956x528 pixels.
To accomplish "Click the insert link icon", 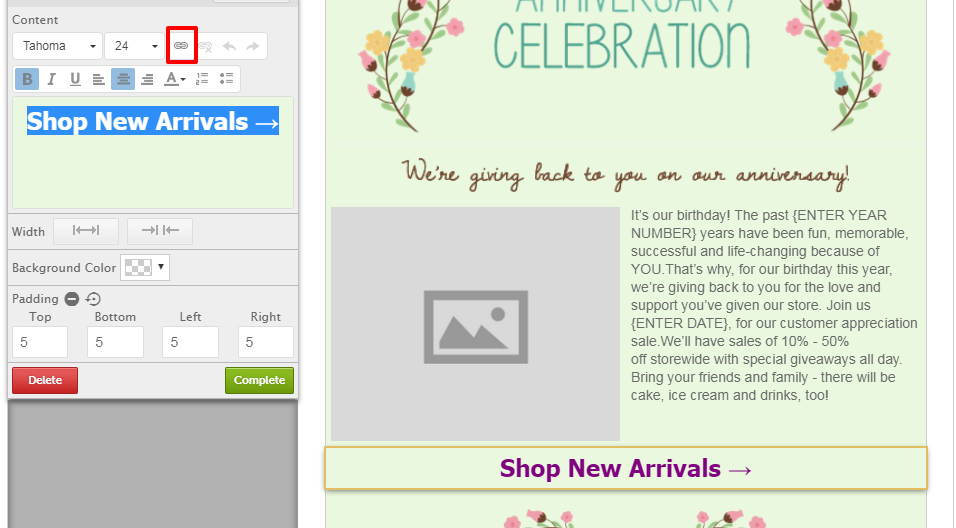I will (181, 46).
